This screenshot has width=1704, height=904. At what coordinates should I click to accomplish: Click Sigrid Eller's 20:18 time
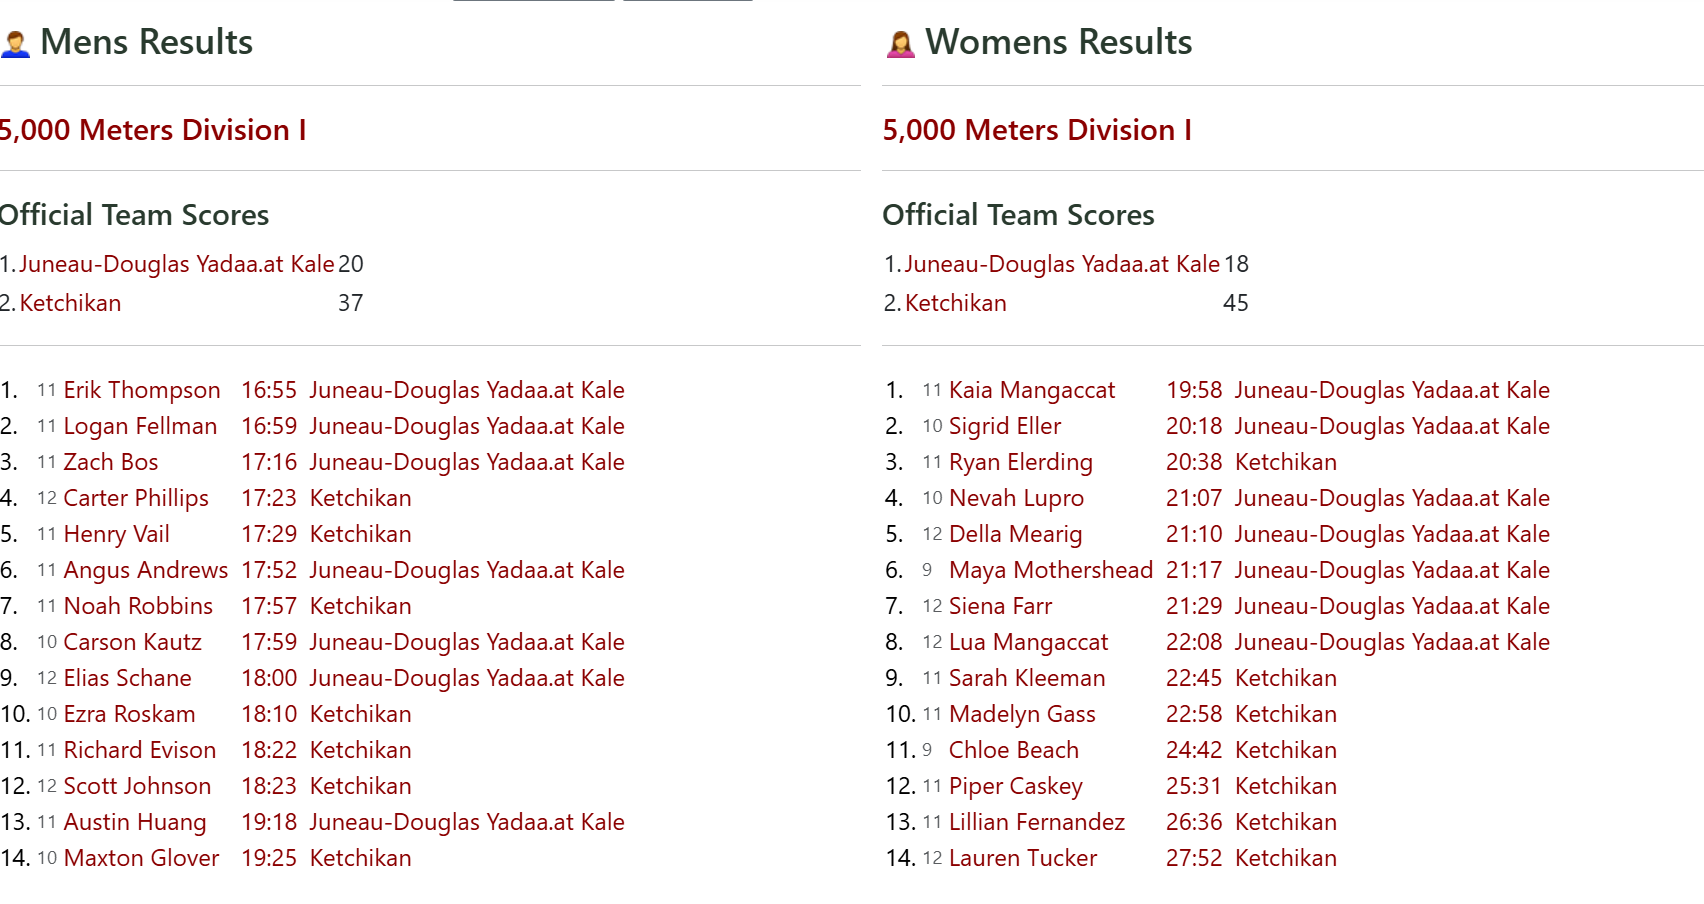1194,426
